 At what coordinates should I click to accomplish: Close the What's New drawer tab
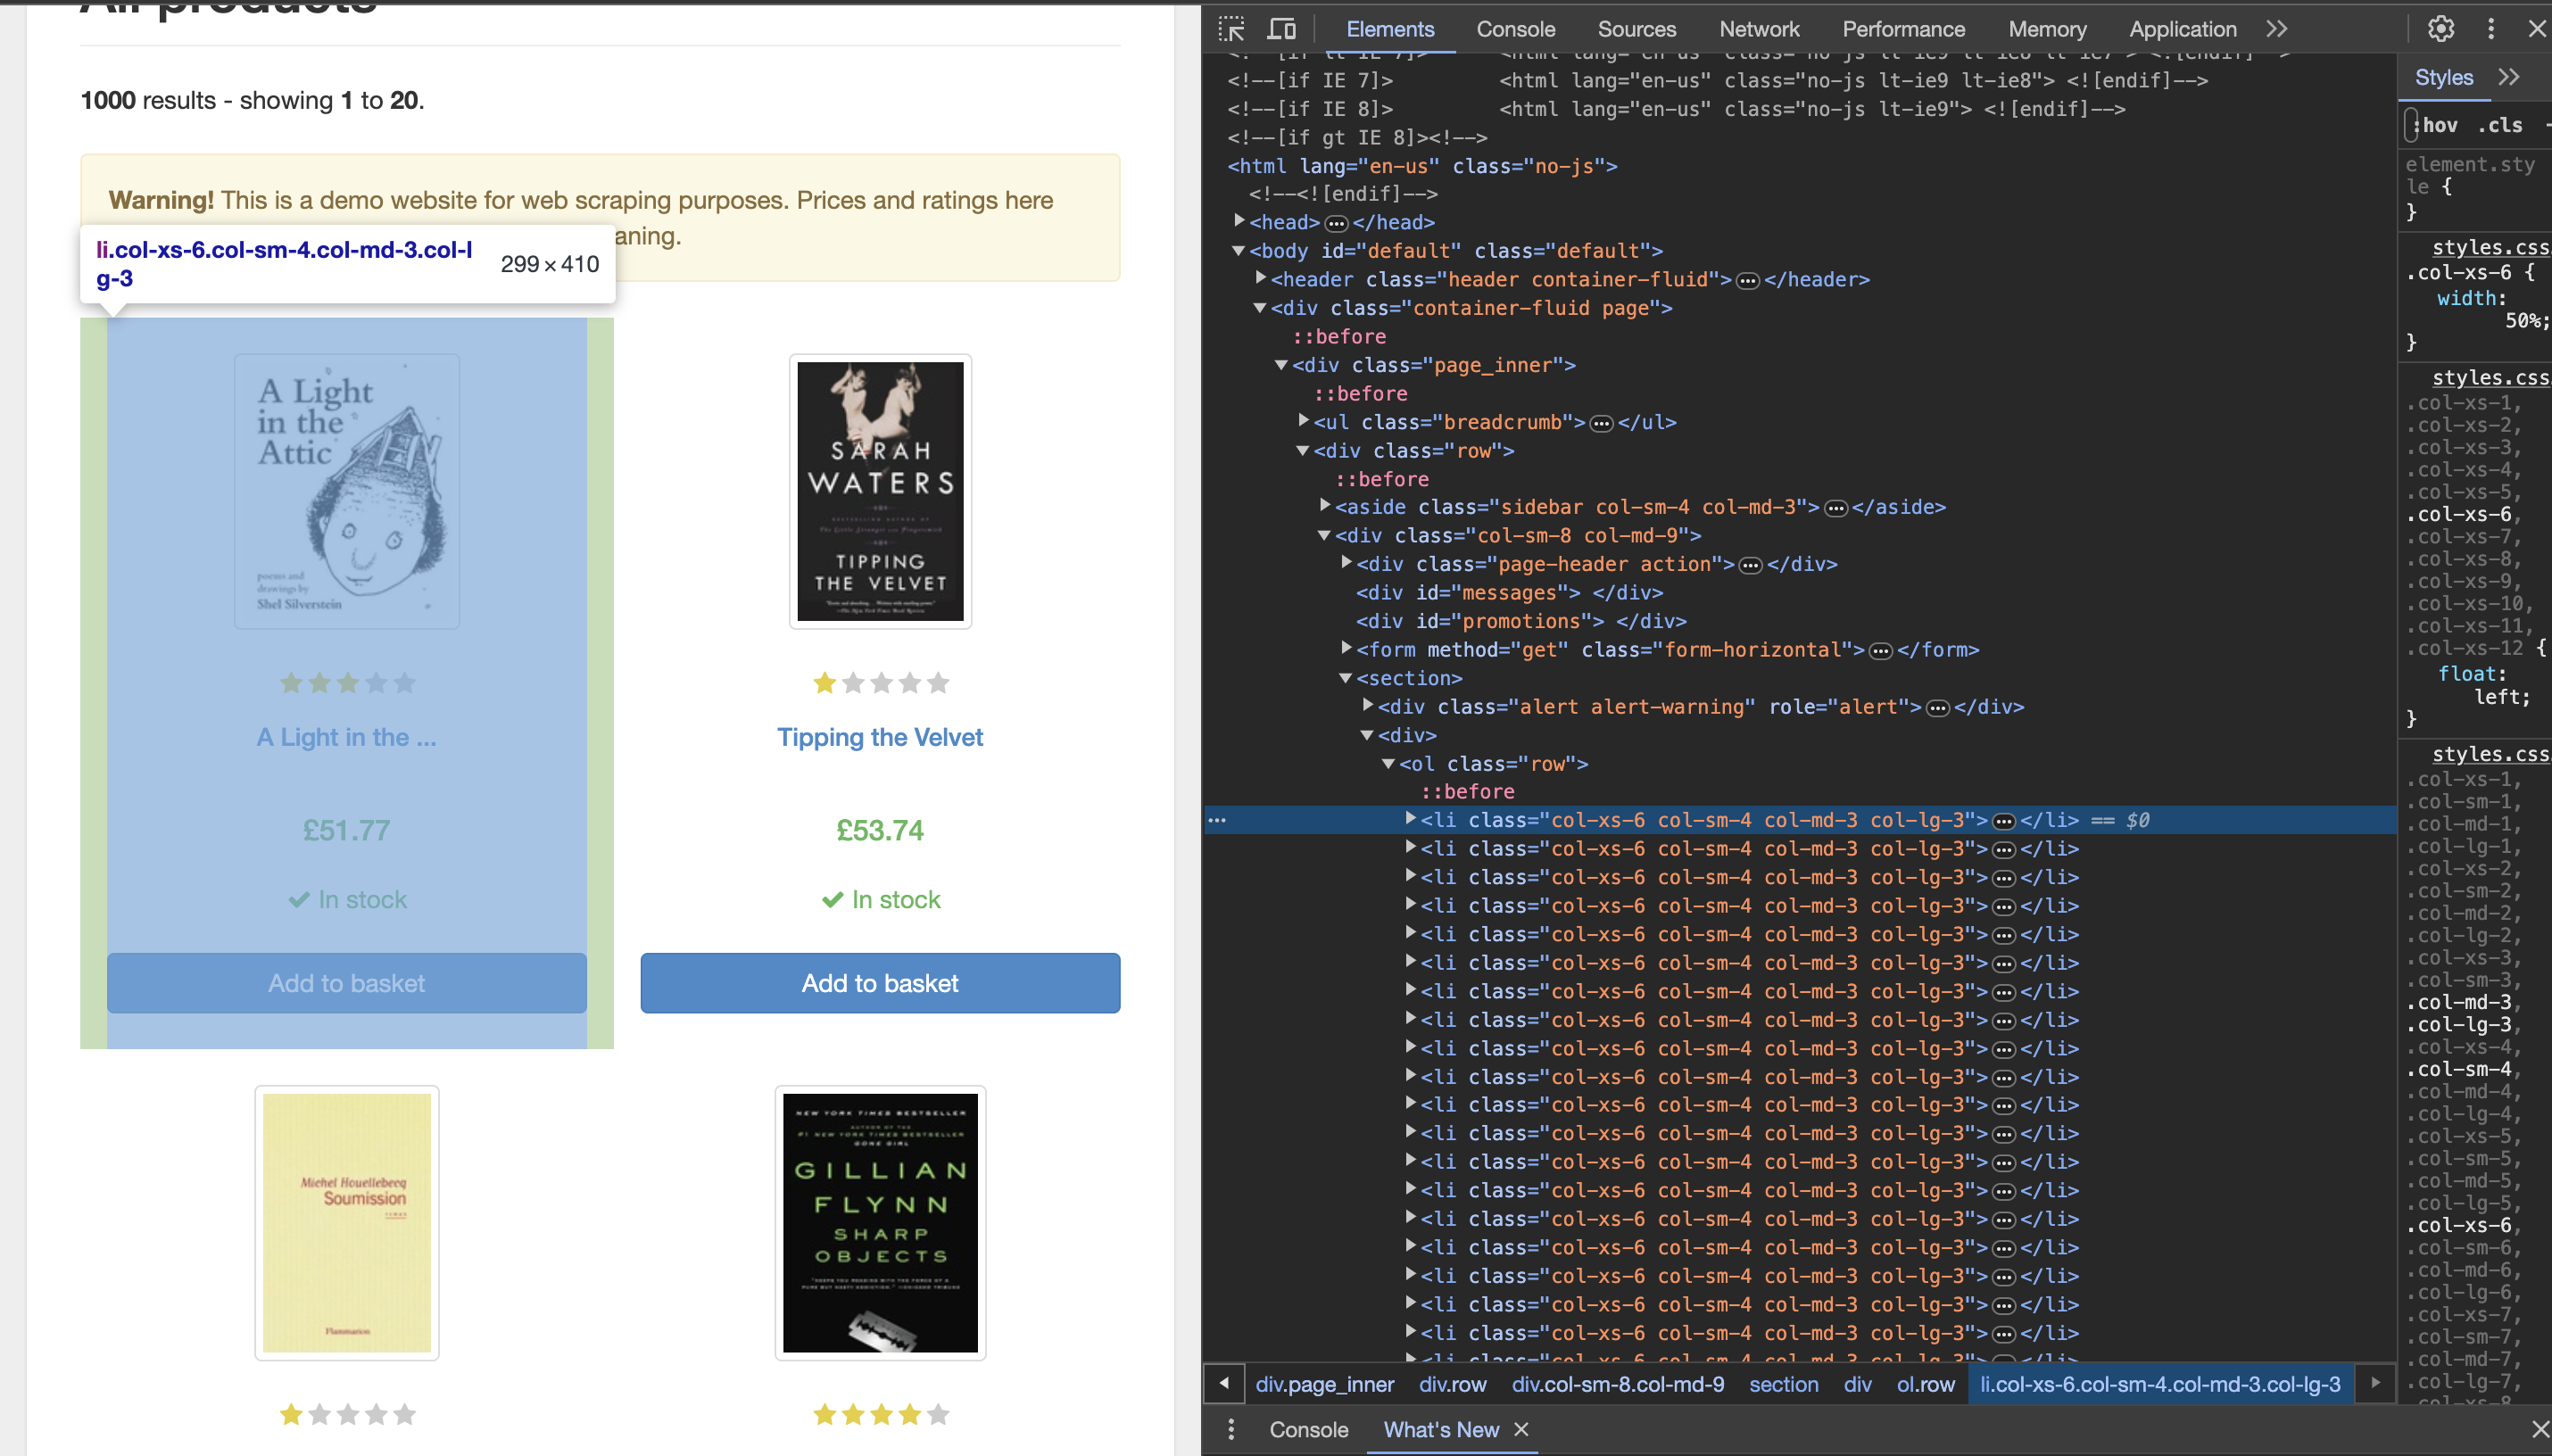coord(1521,1430)
